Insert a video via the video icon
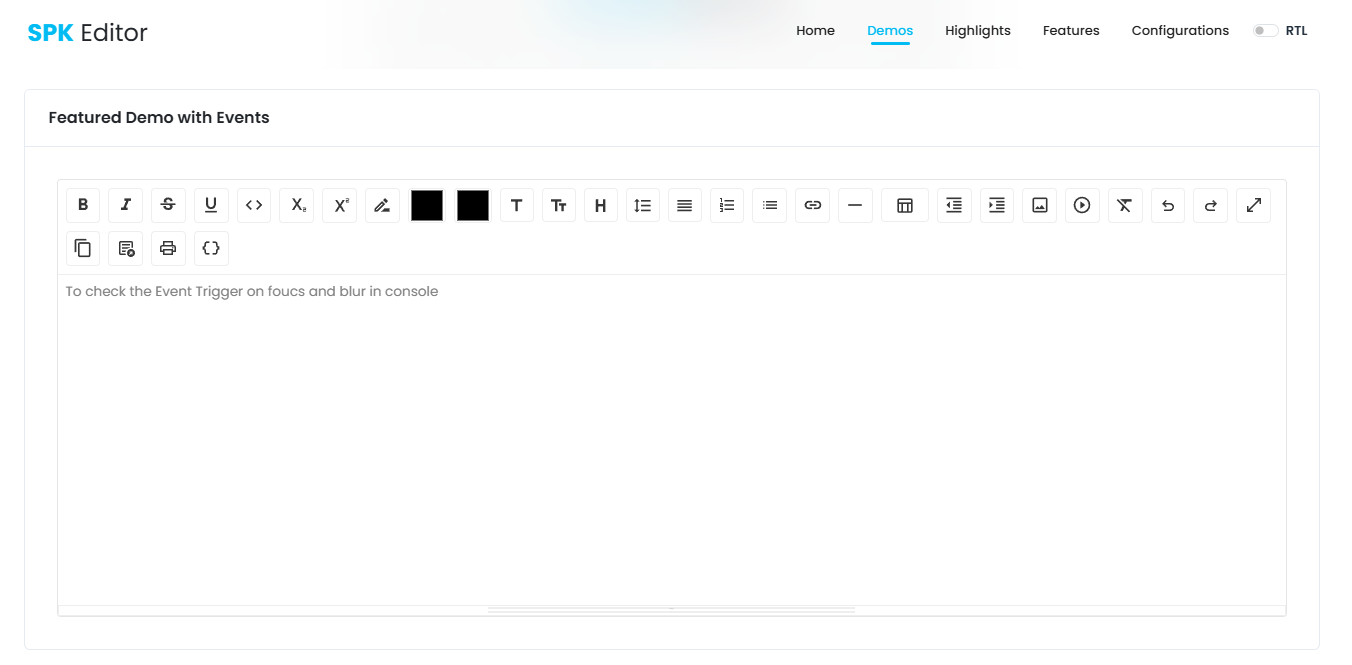 (x=1081, y=205)
